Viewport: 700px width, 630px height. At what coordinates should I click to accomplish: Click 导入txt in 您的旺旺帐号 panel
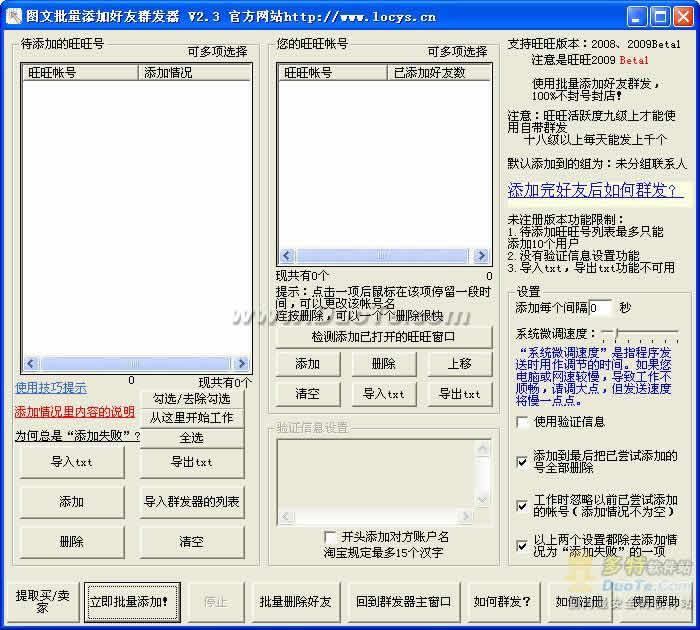[x=383, y=394]
